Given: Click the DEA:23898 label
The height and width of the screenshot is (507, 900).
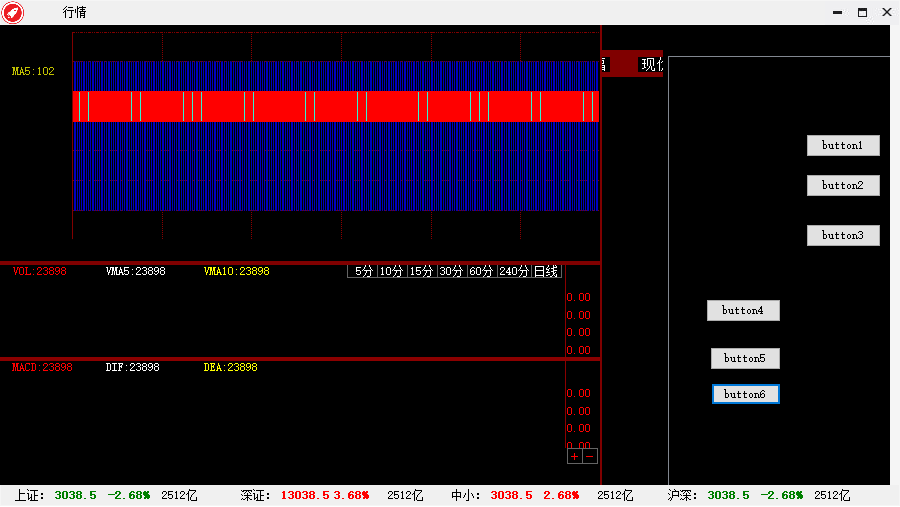Looking at the screenshot, I should [x=231, y=367].
